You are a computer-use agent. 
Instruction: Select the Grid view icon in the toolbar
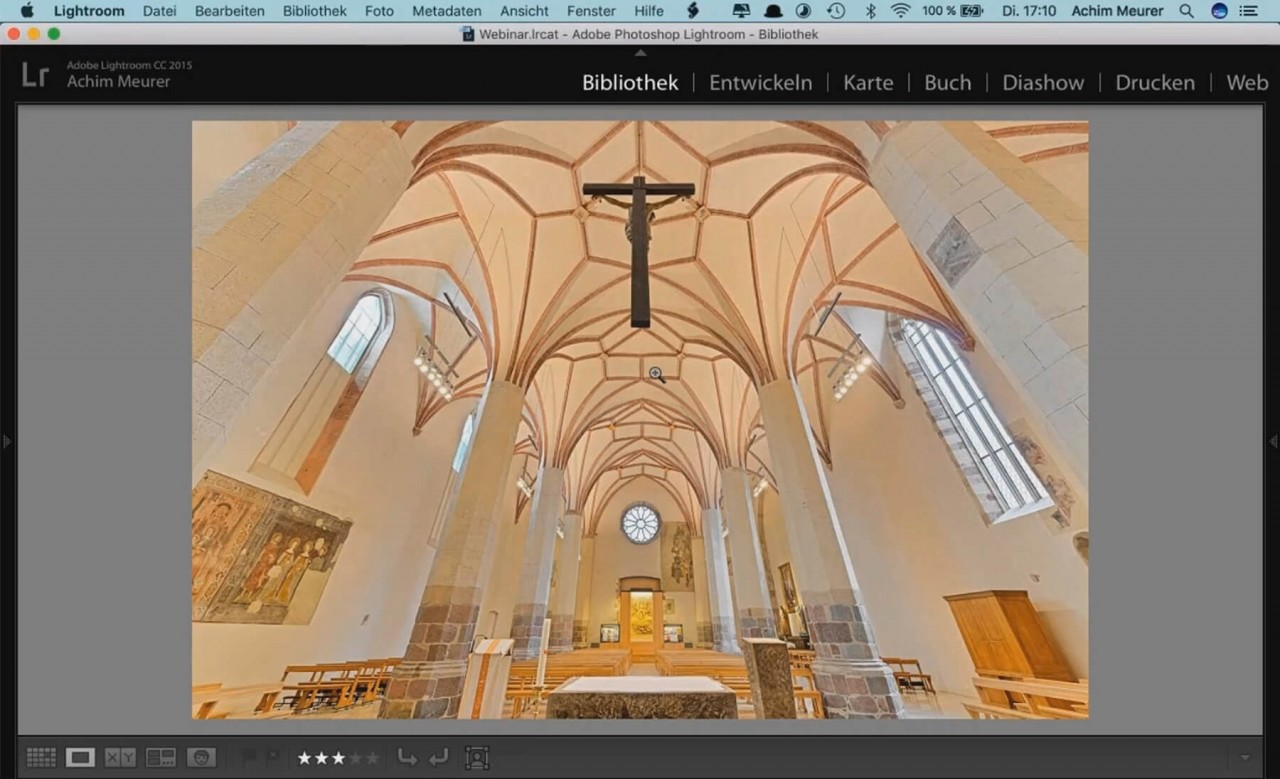pyautogui.click(x=40, y=757)
